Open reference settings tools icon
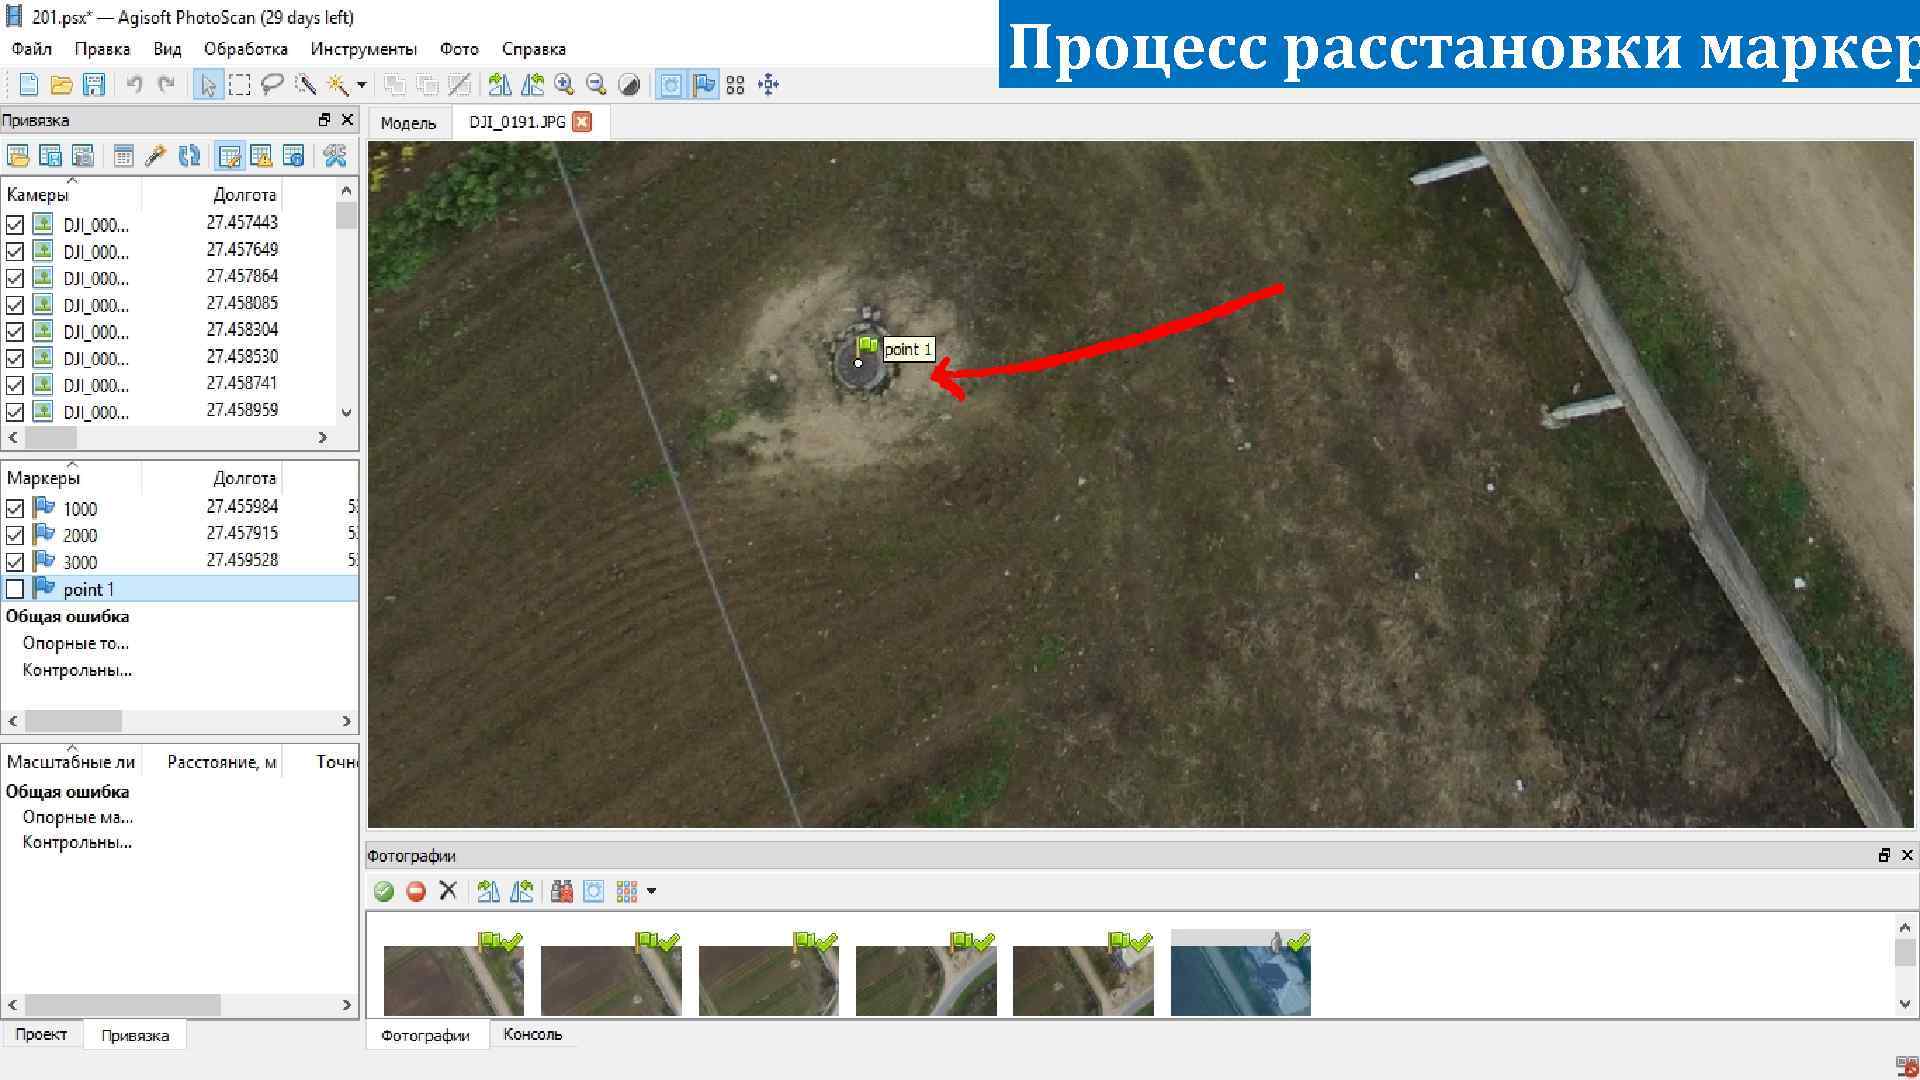 point(334,156)
